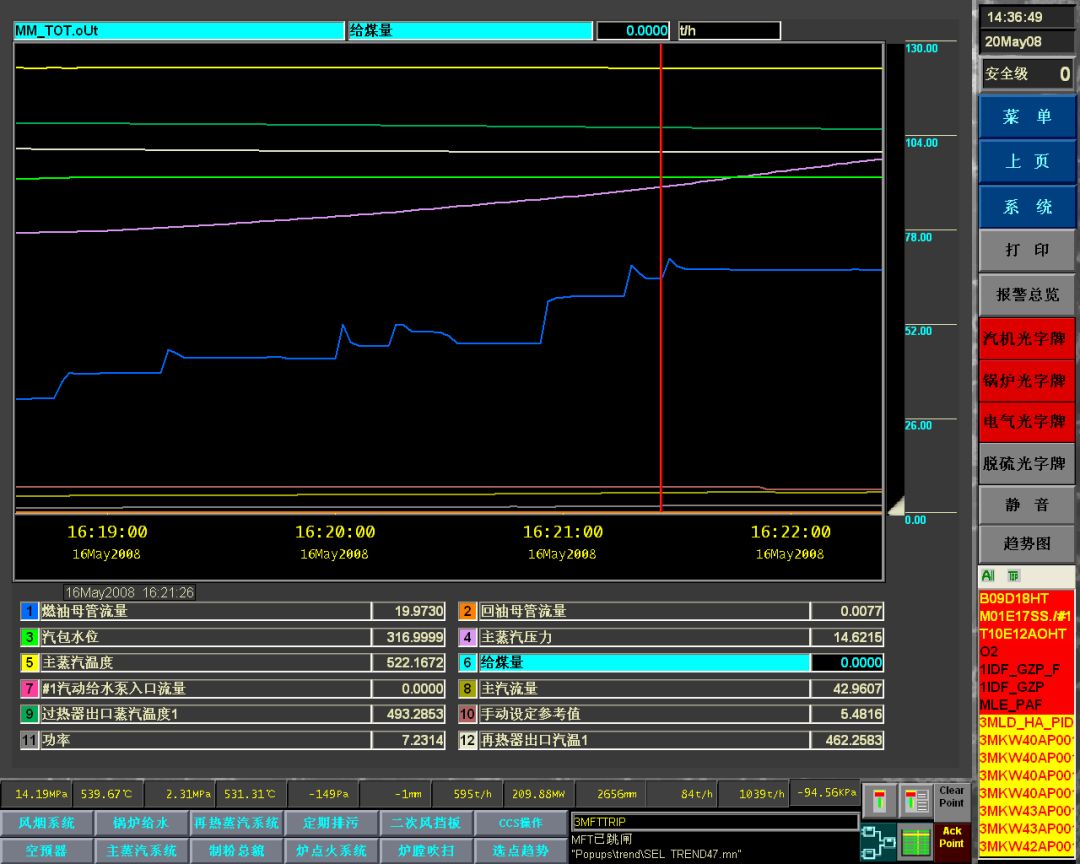This screenshot has height=864, width=1080.
Task: Open the 空预器 screen
Action: [46, 851]
